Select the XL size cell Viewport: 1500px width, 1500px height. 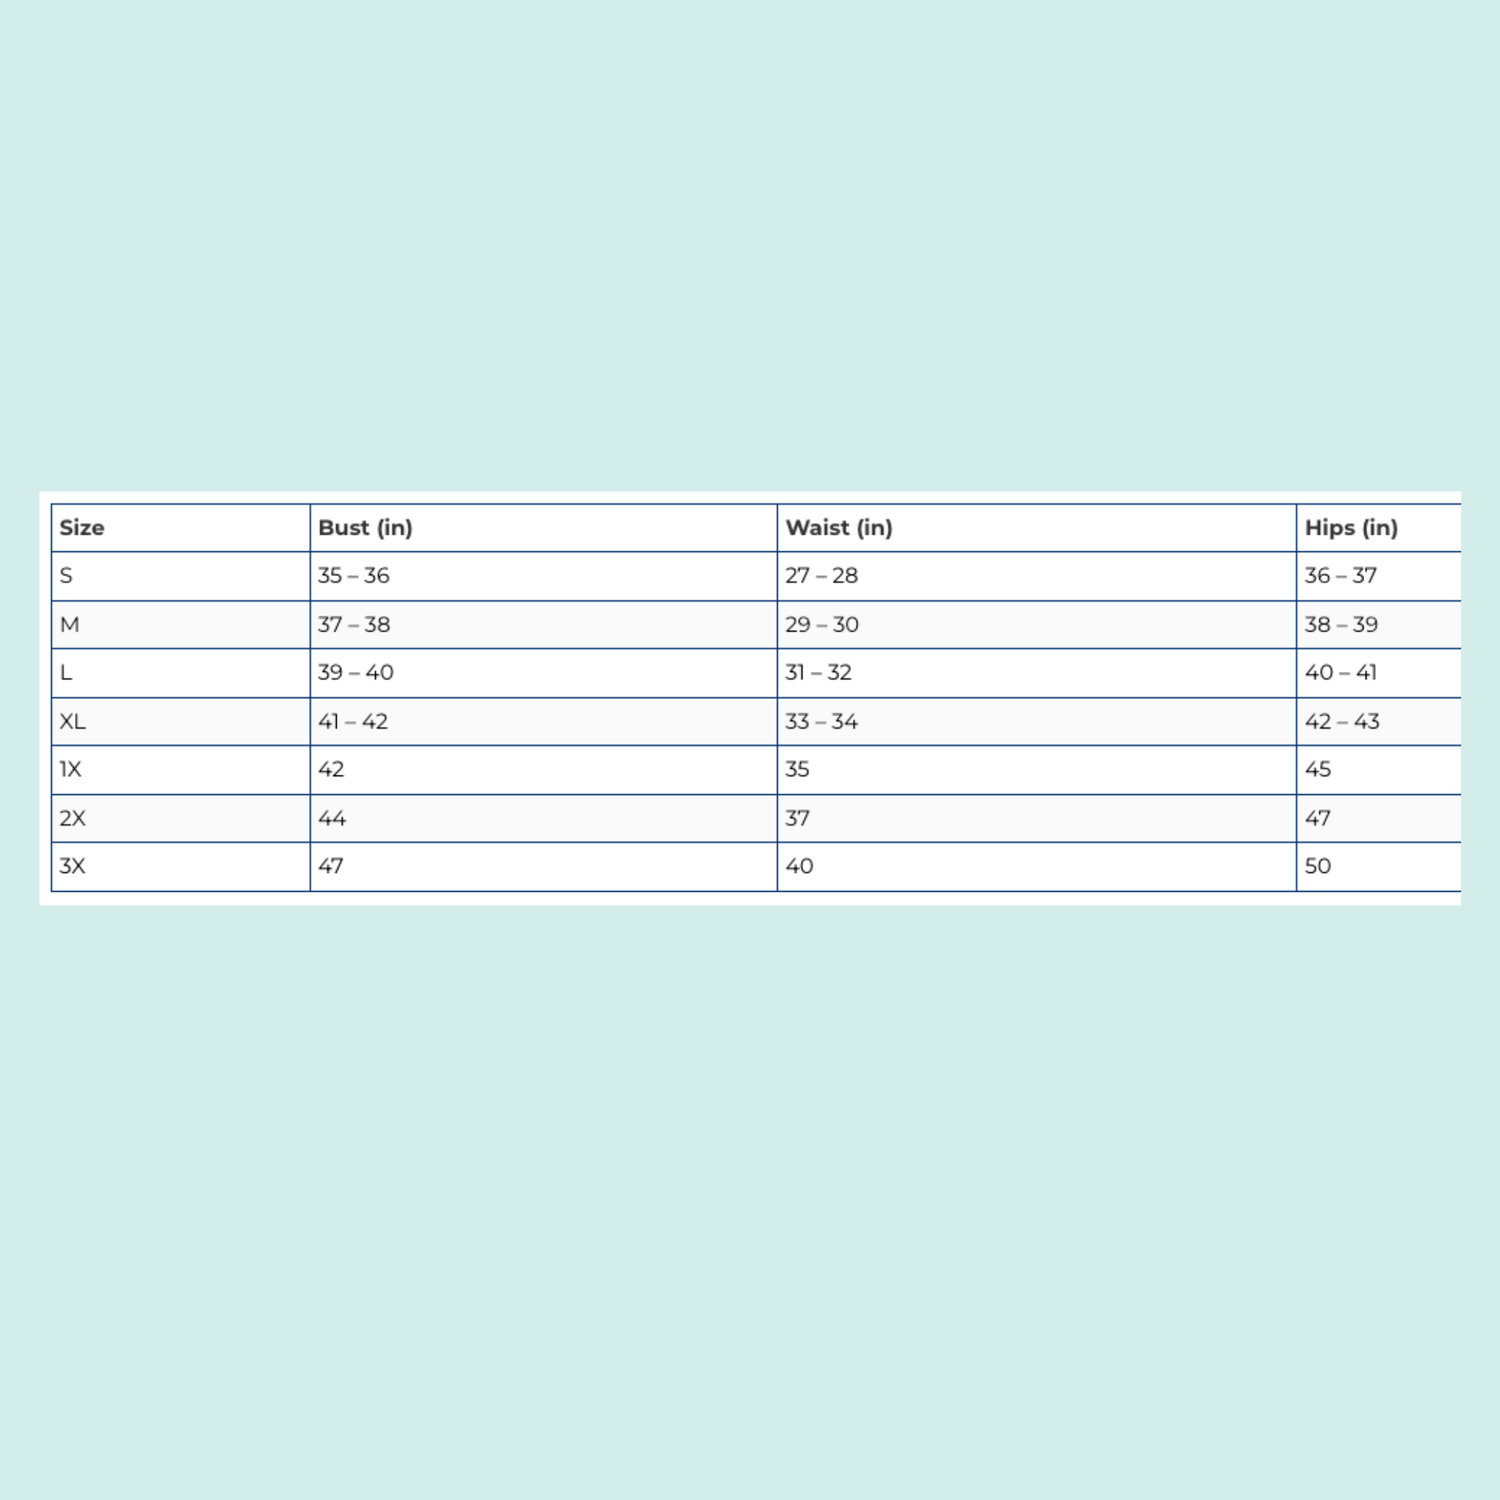click(x=72, y=722)
